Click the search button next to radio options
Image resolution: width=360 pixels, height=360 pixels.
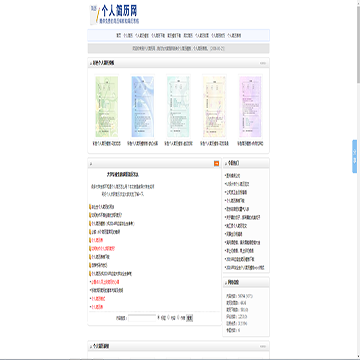pos(189,318)
